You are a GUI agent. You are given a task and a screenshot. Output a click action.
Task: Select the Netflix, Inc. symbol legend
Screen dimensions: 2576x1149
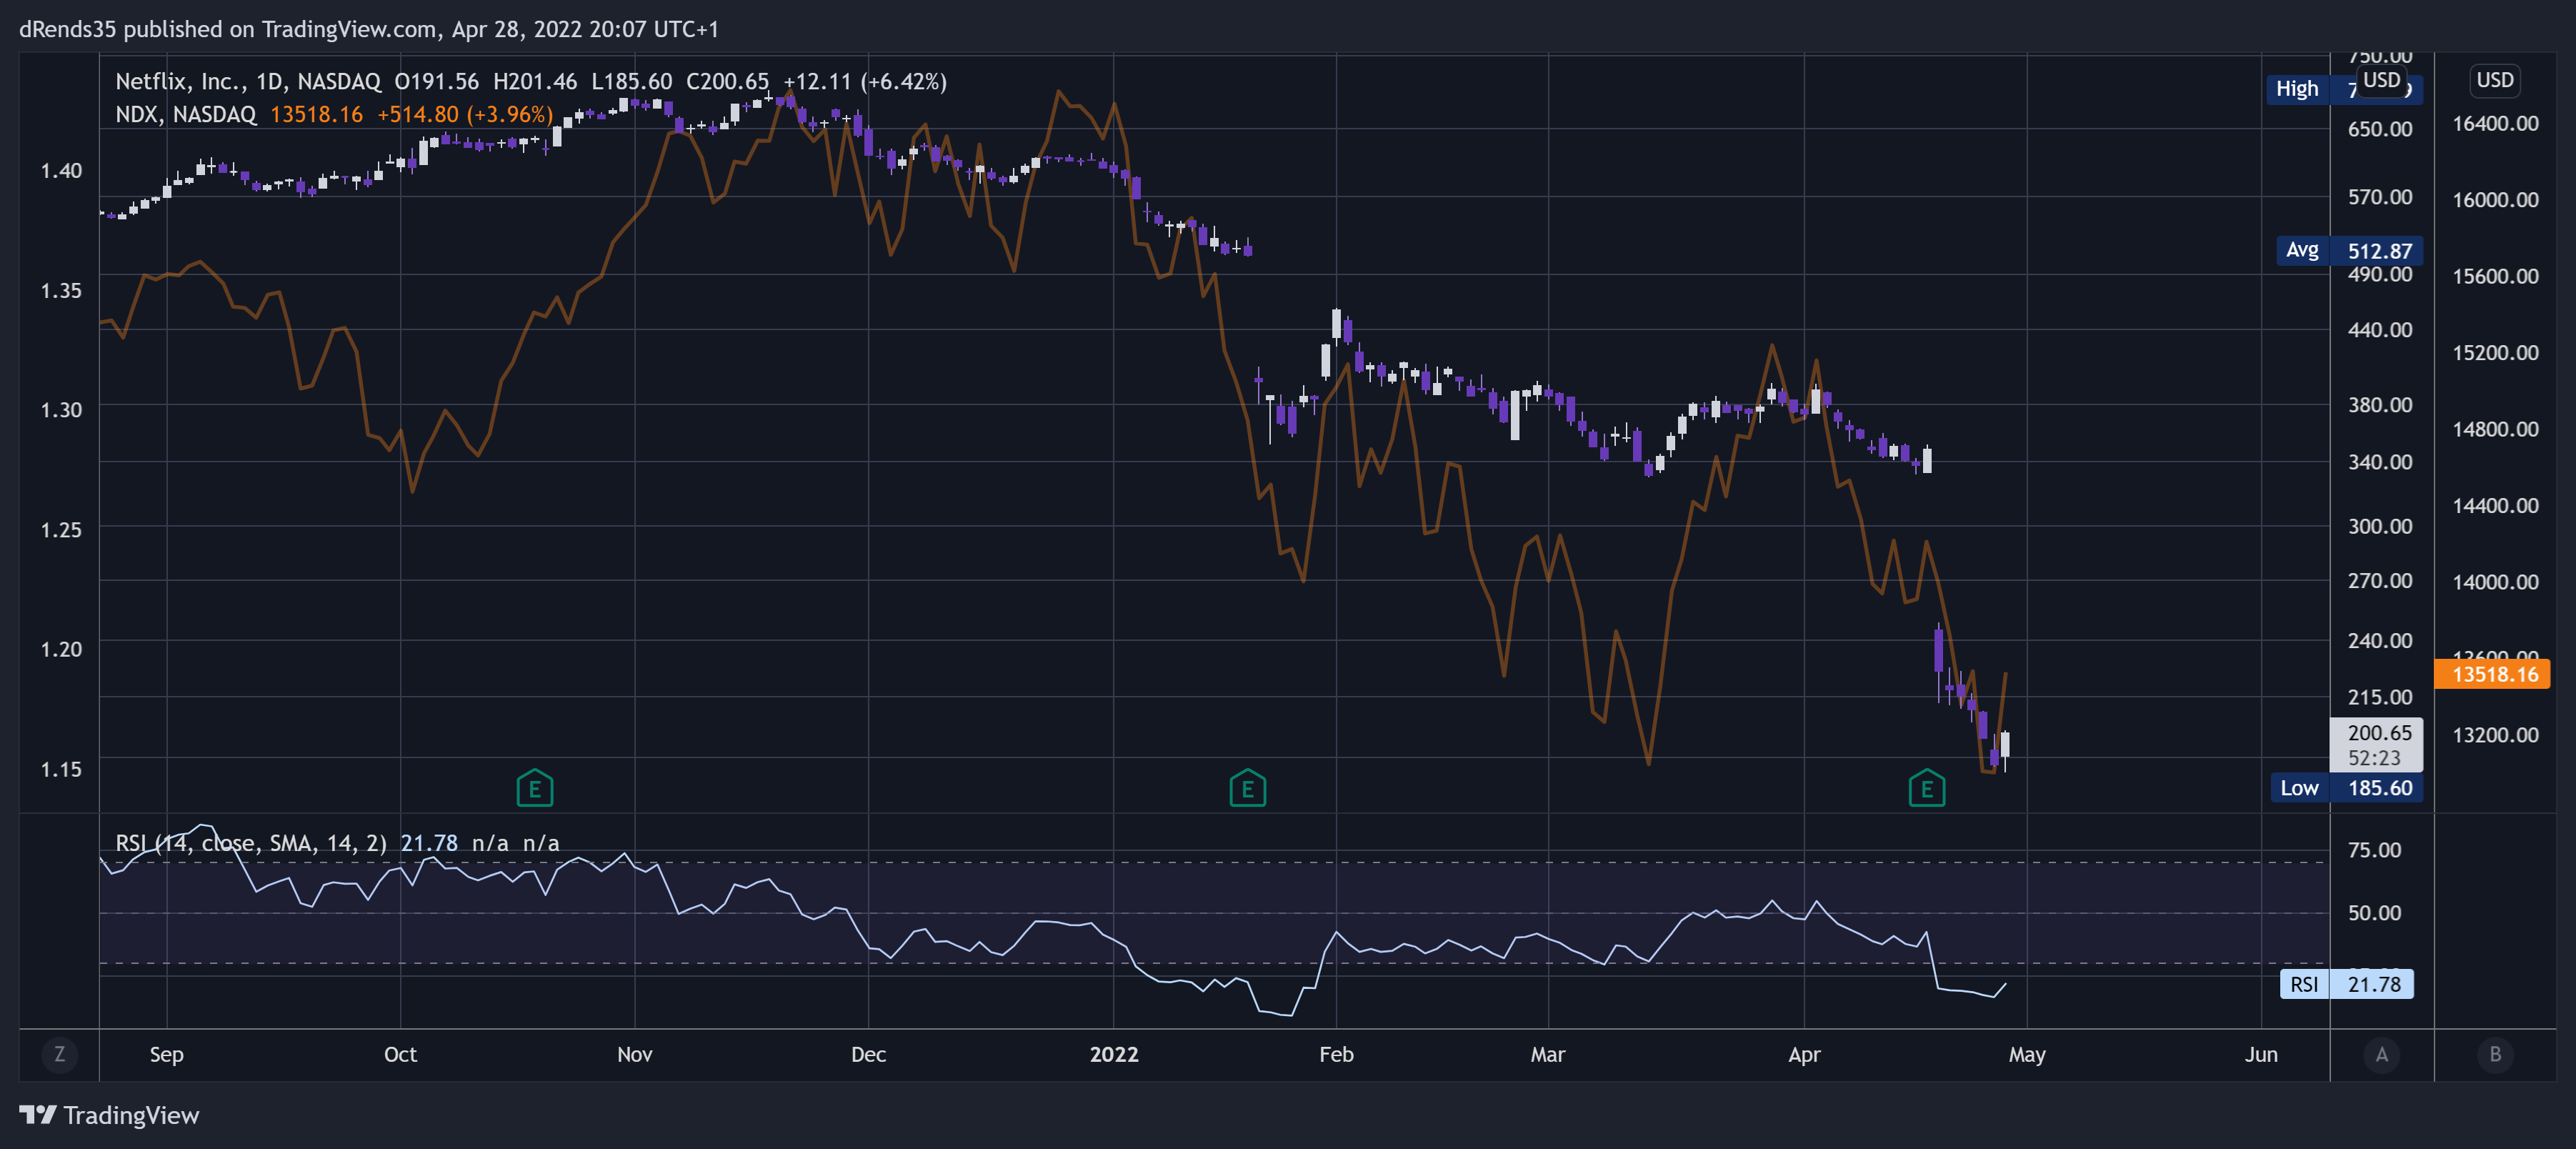(248, 81)
